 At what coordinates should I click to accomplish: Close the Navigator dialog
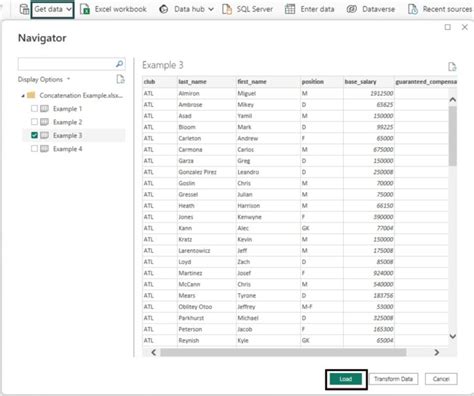click(465, 27)
